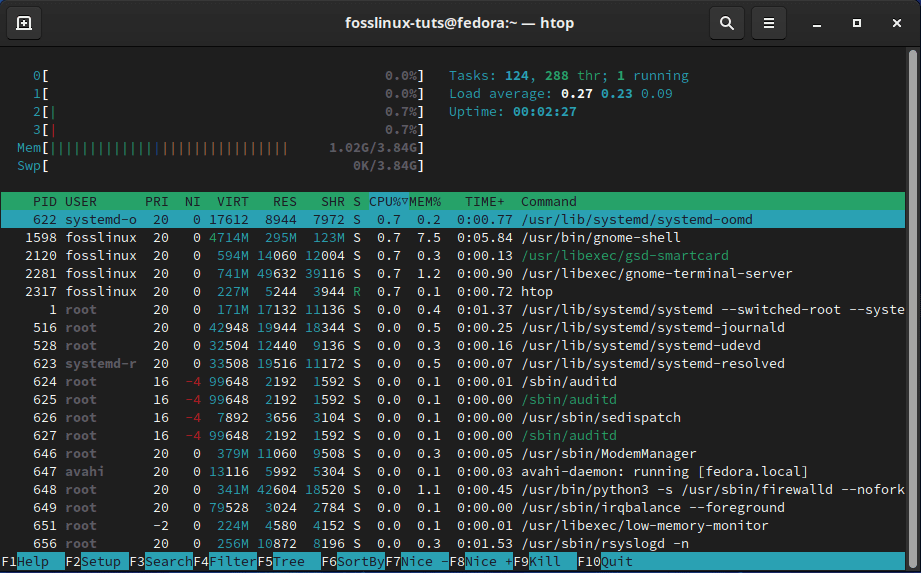Select PID 1 systemd --switched-root row
921x573 pixels.
coord(453,310)
